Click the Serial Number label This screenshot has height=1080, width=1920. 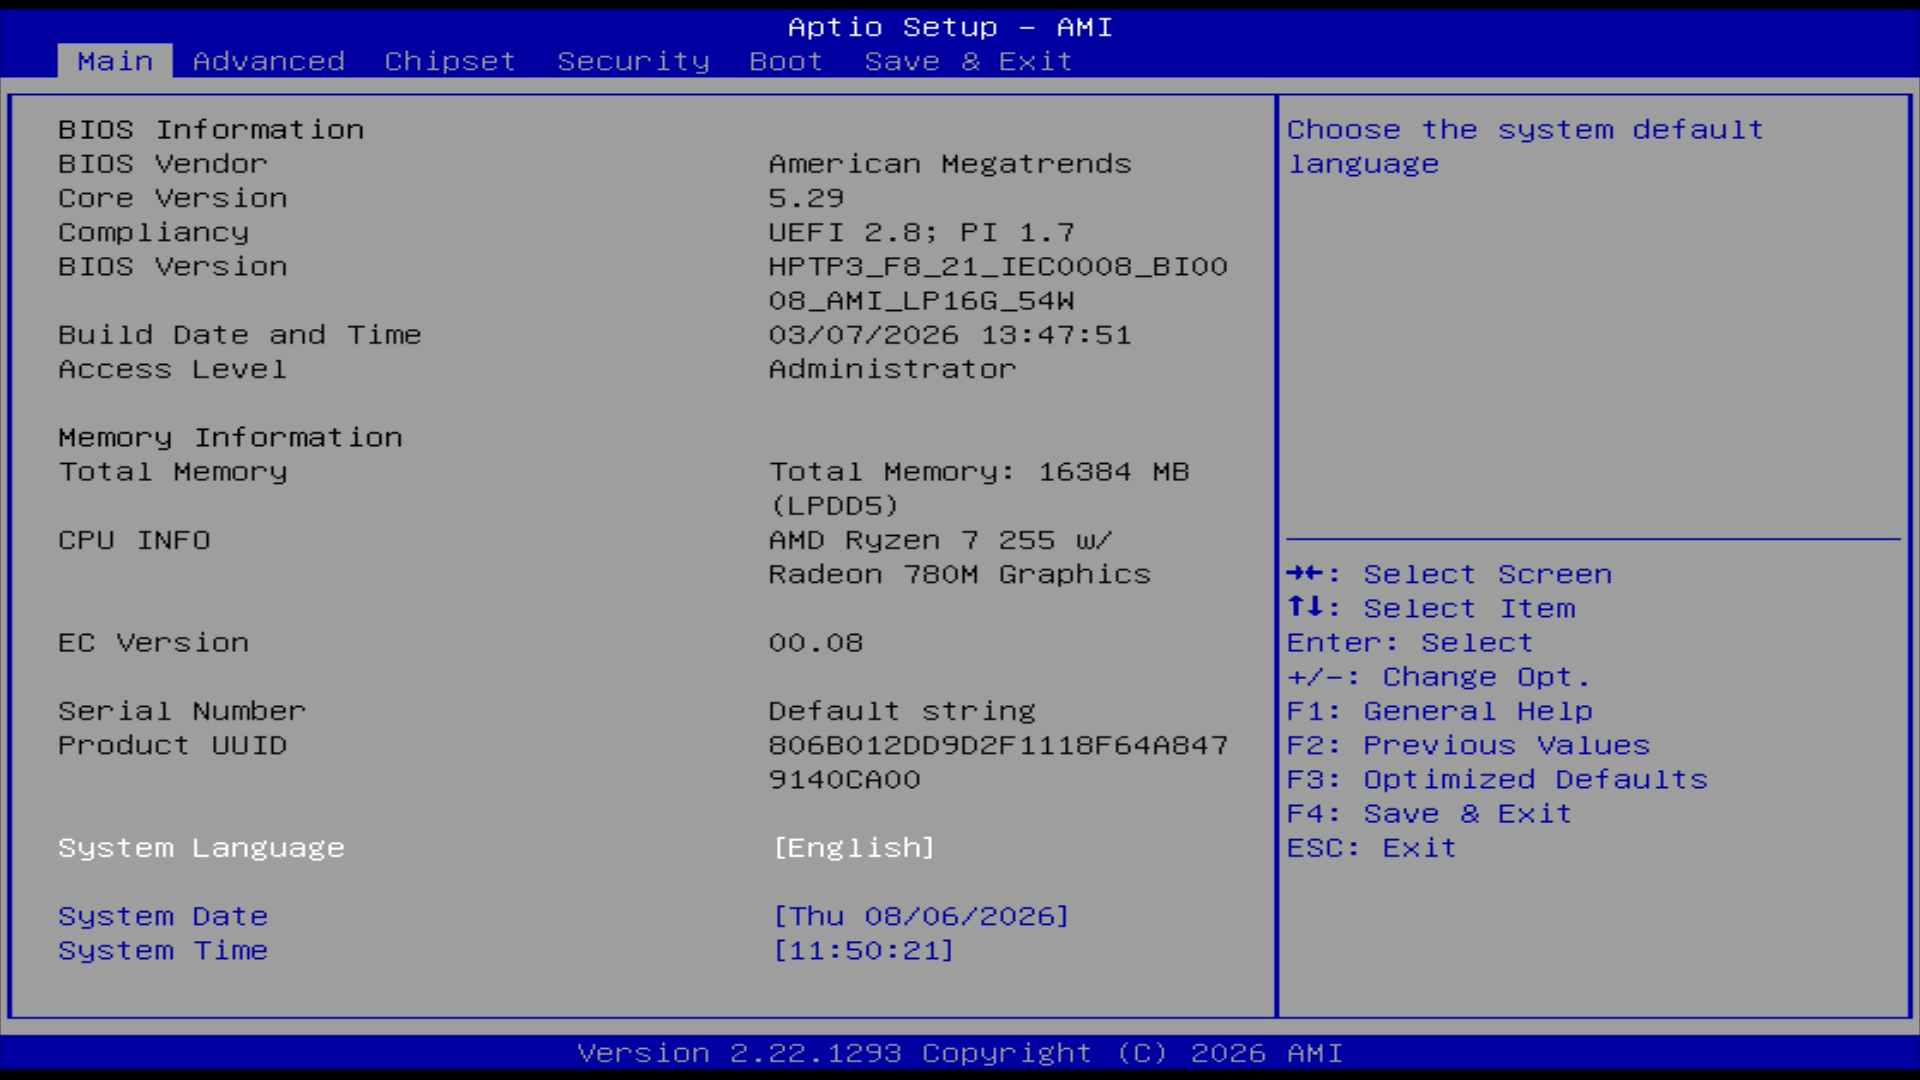pyautogui.click(x=182, y=711)
